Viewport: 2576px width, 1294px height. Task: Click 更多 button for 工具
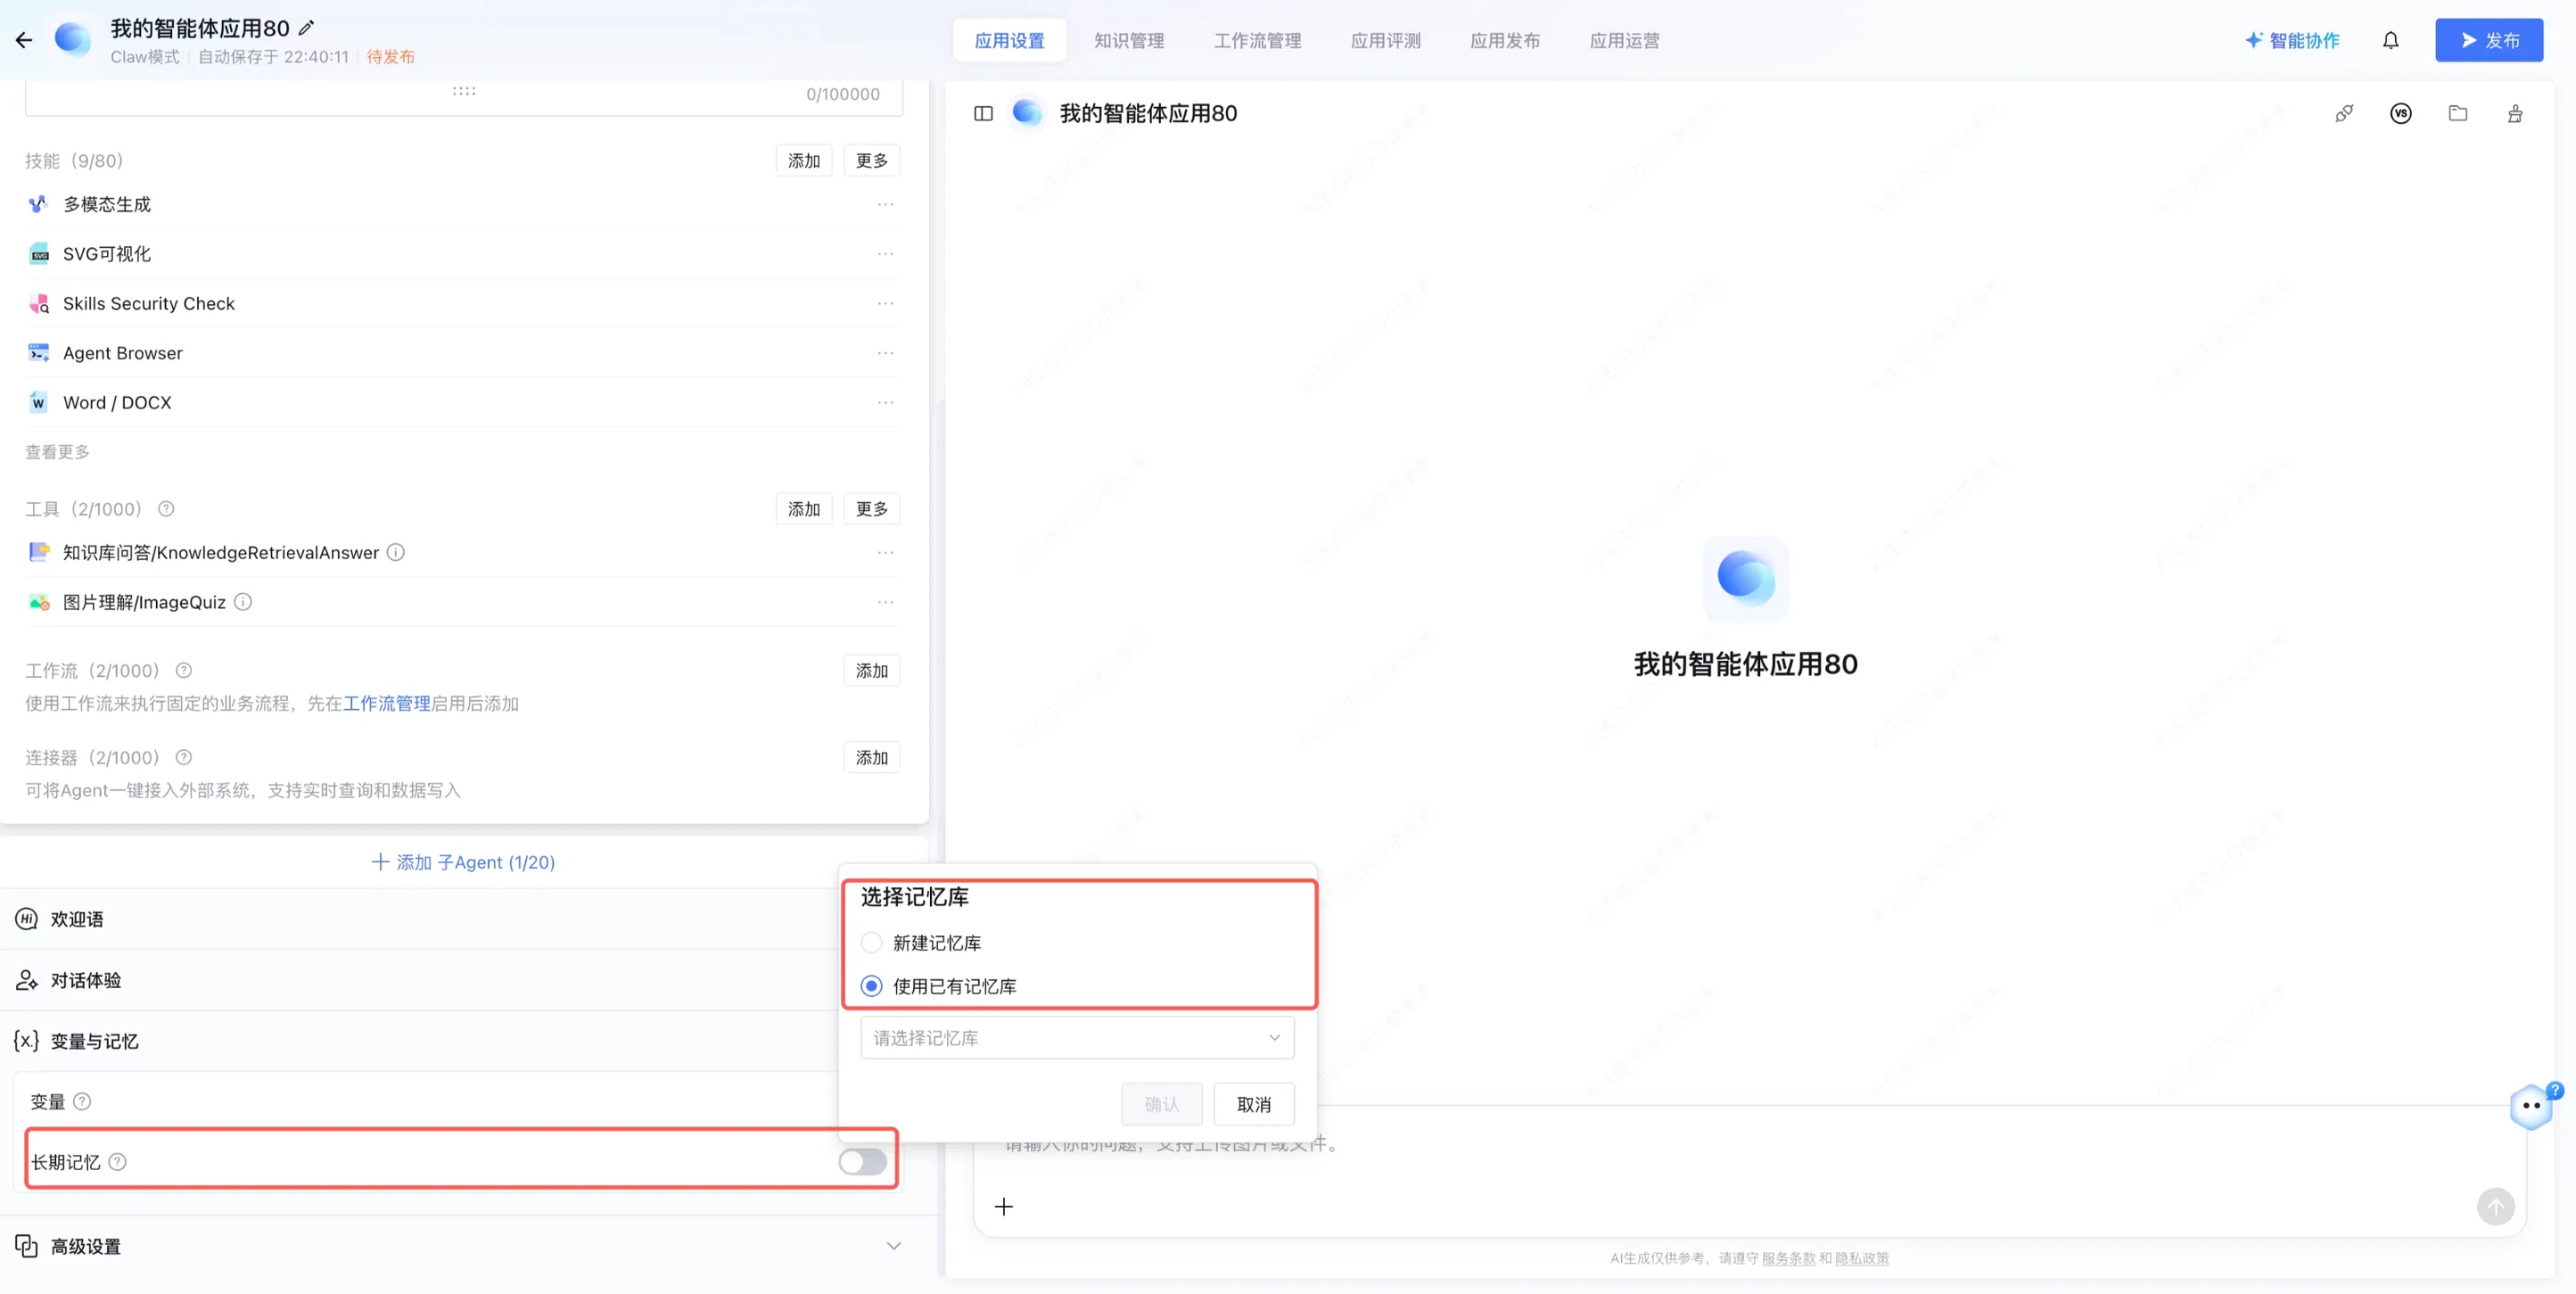click(x=871, y=509)
